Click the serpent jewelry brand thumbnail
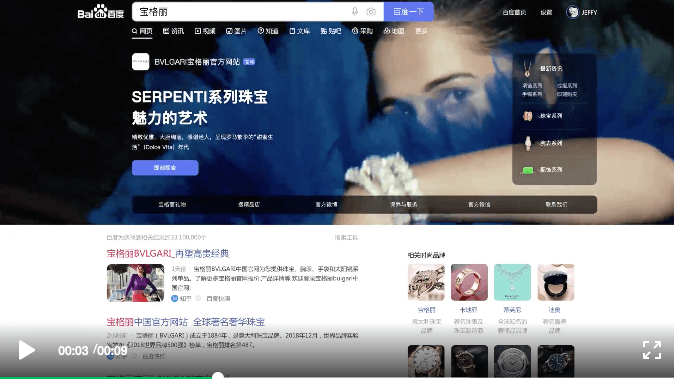The width and height of the screenshot is (674, 379). tap(426, 282)
